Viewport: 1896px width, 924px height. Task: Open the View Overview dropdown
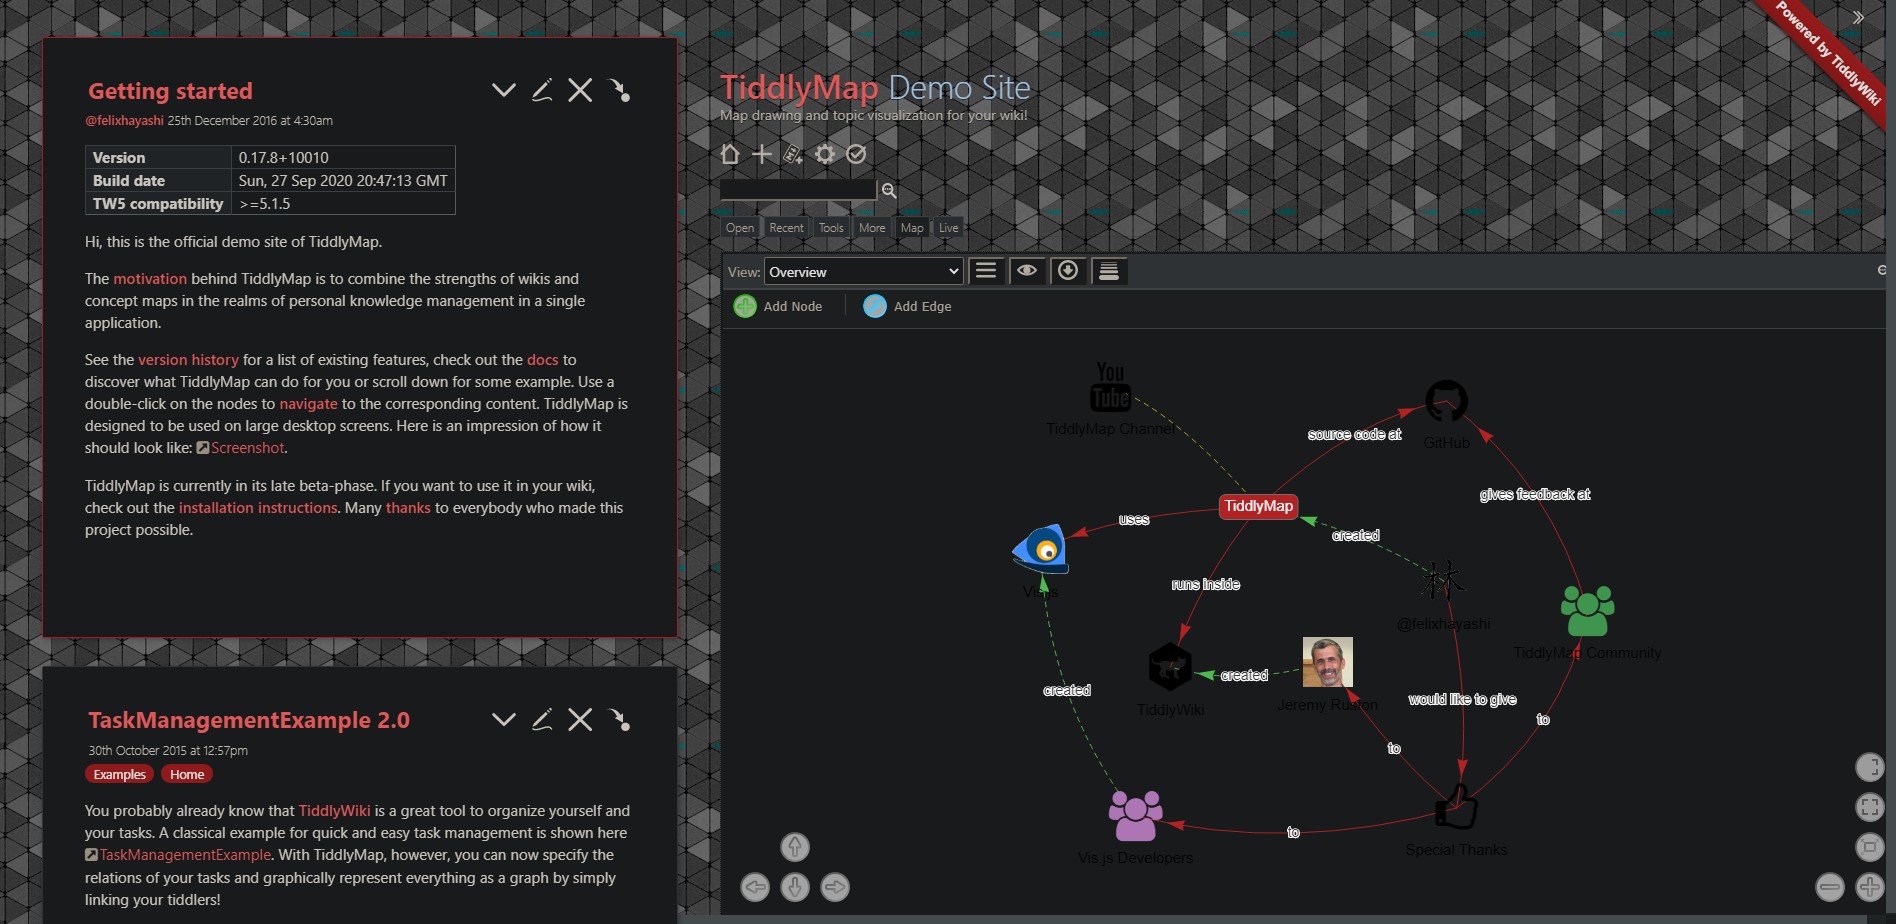tap(864, 271)
